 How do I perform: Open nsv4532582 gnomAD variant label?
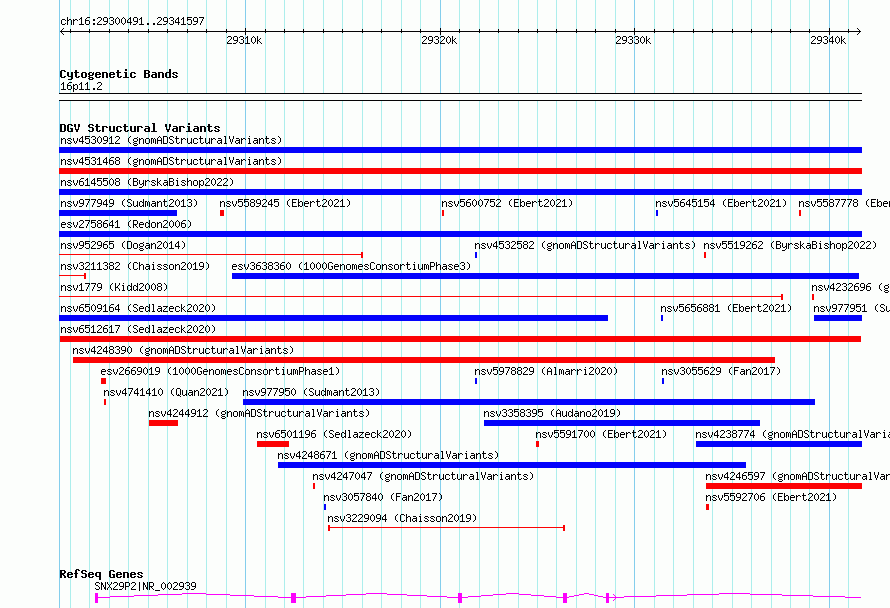pyautogui.click(x=585, y=245)
